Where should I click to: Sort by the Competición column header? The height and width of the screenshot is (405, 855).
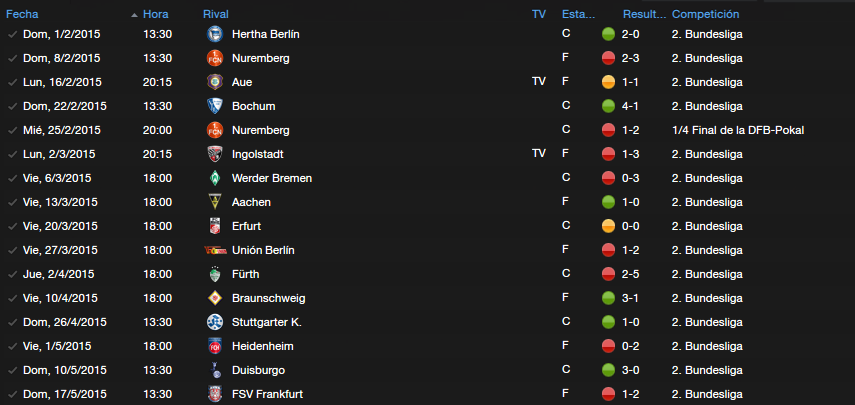point(706,14)
